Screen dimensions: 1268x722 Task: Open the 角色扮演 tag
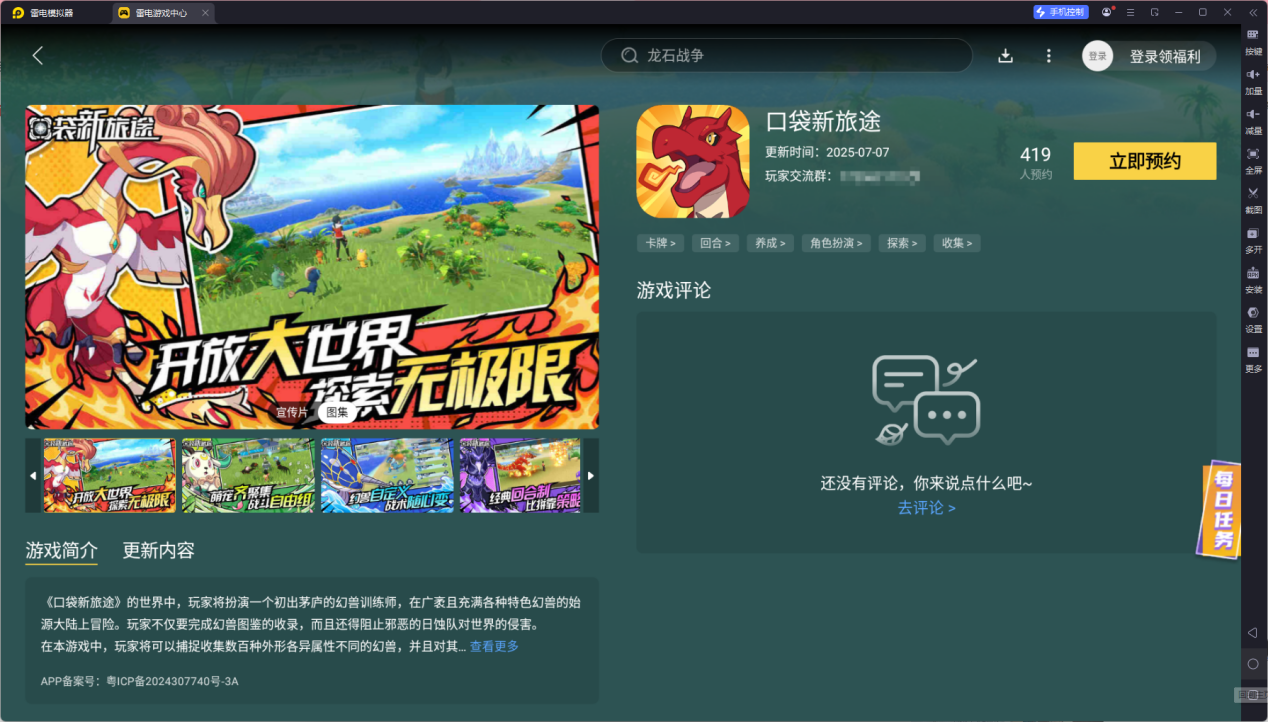(x=836, y=243)
